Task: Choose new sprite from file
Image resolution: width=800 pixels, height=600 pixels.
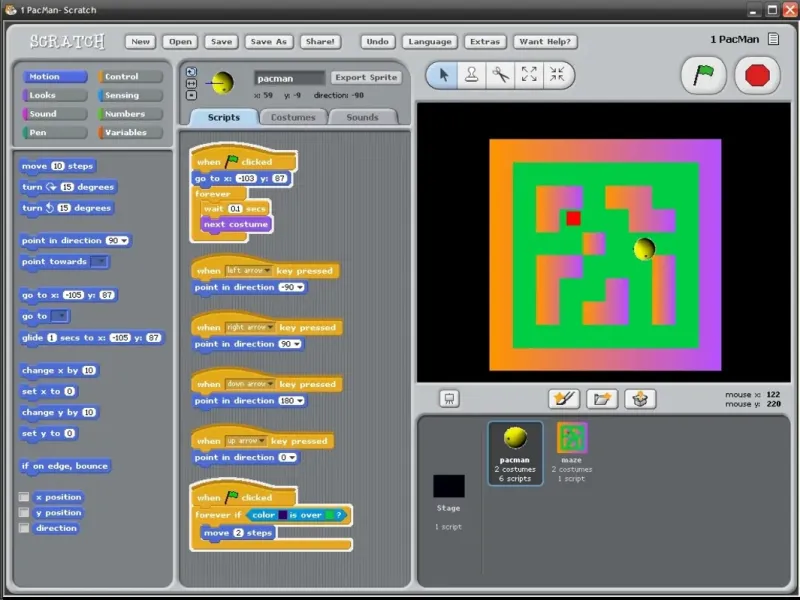Action: click(602, 398)
